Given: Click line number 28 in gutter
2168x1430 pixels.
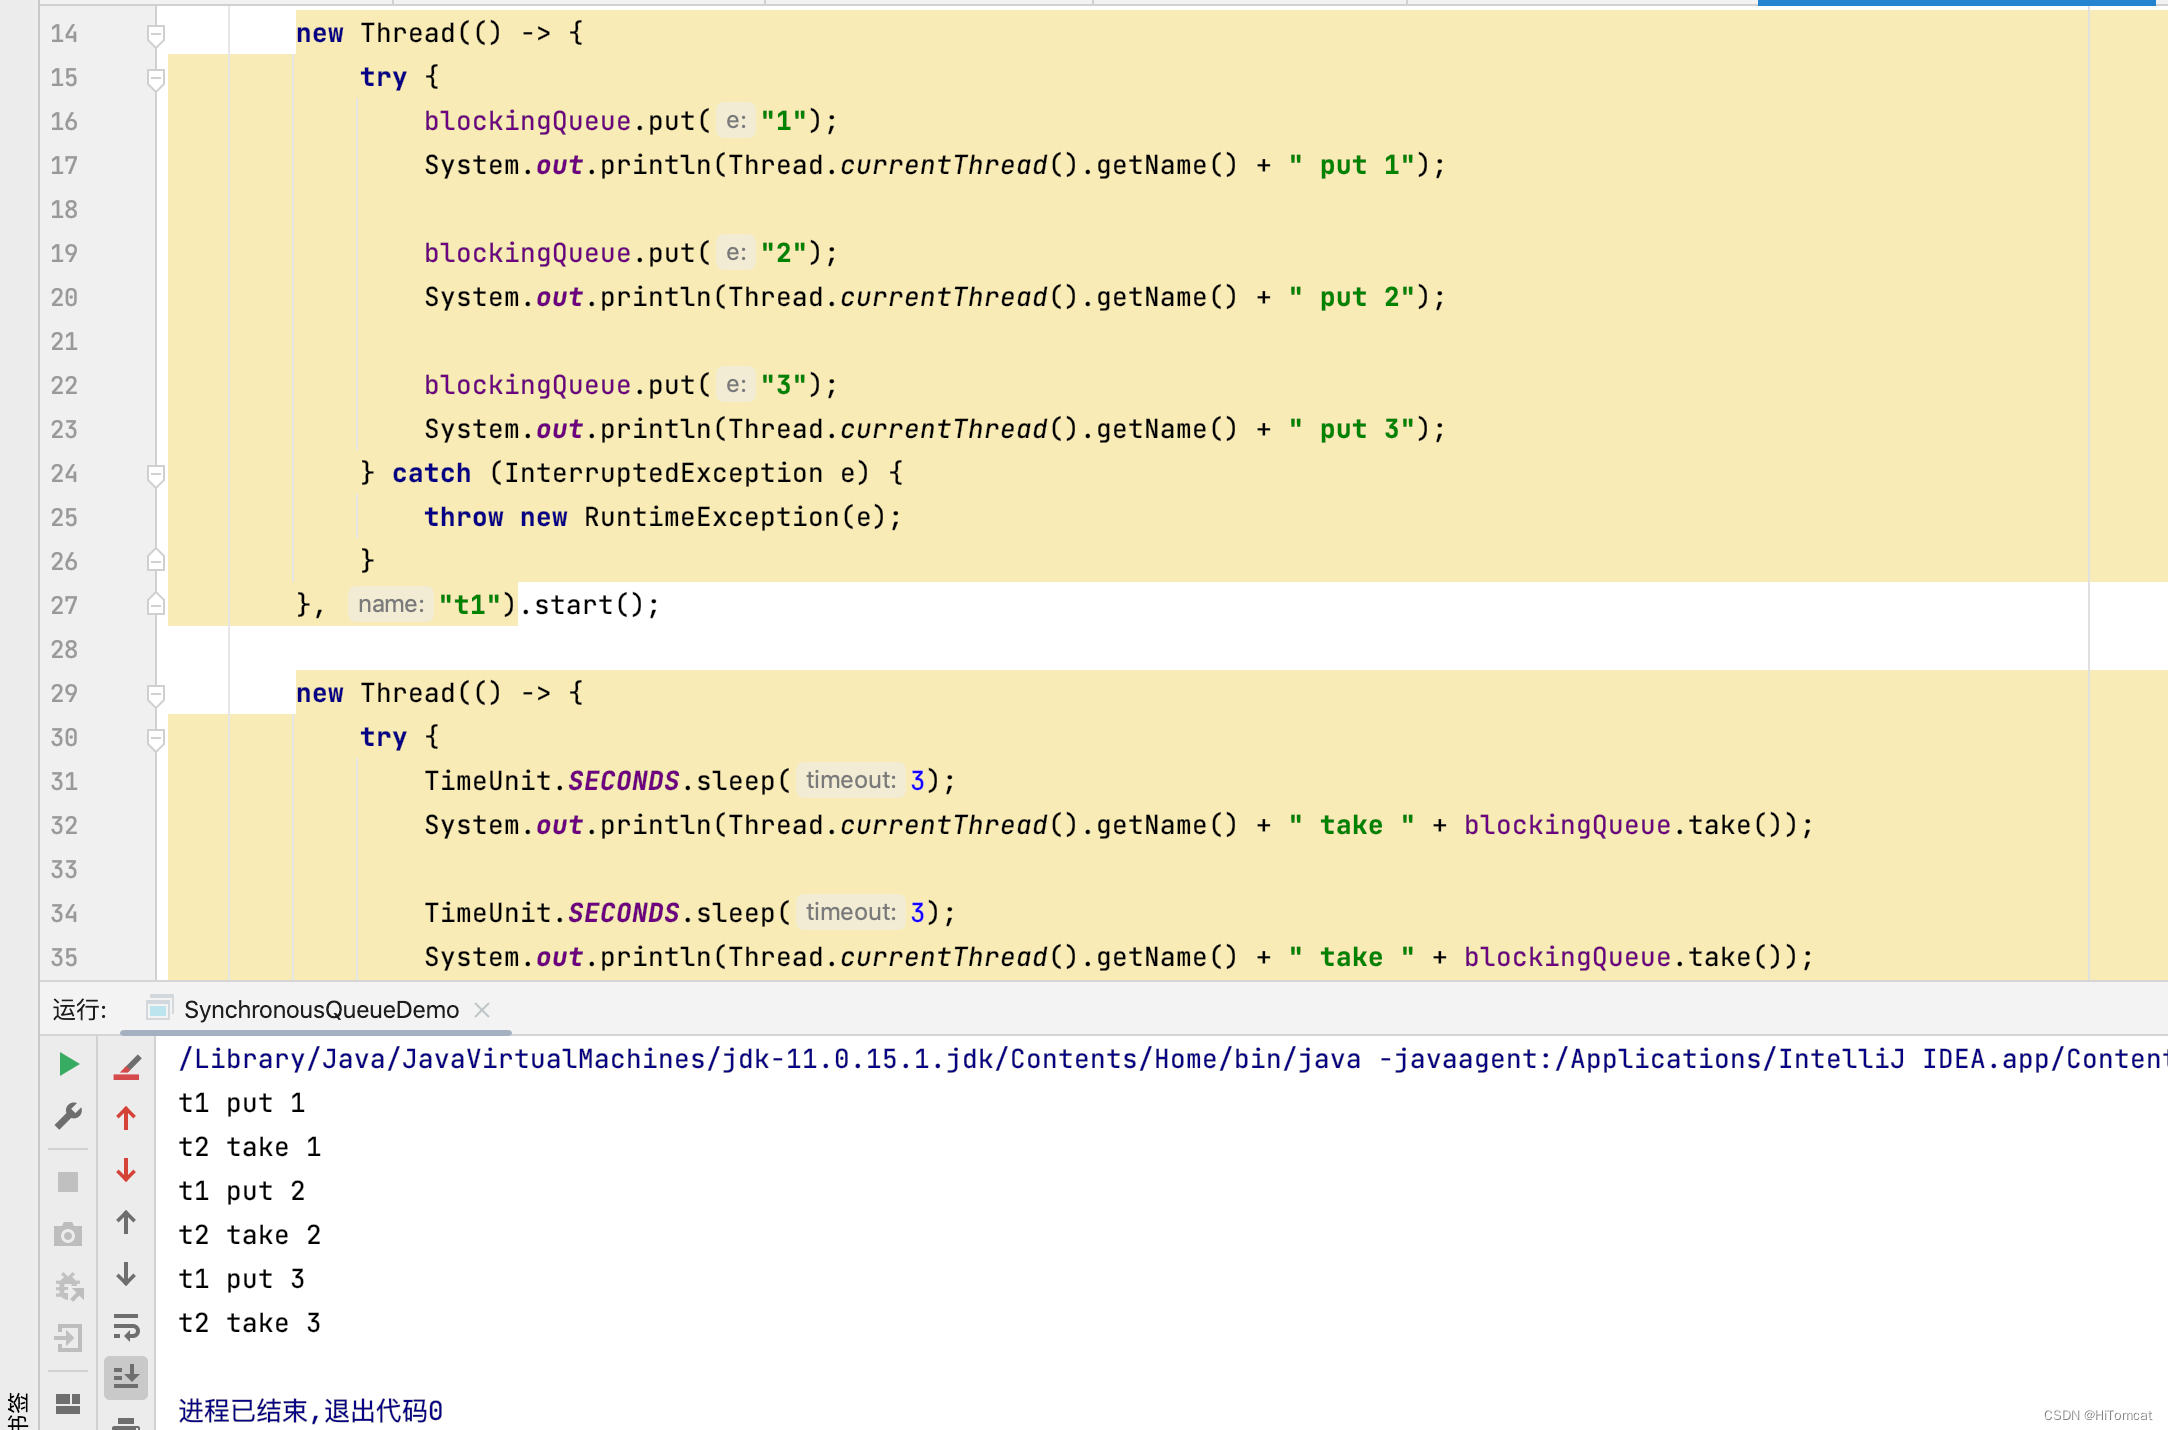Looking at the screenshot, I should [64, 650].
